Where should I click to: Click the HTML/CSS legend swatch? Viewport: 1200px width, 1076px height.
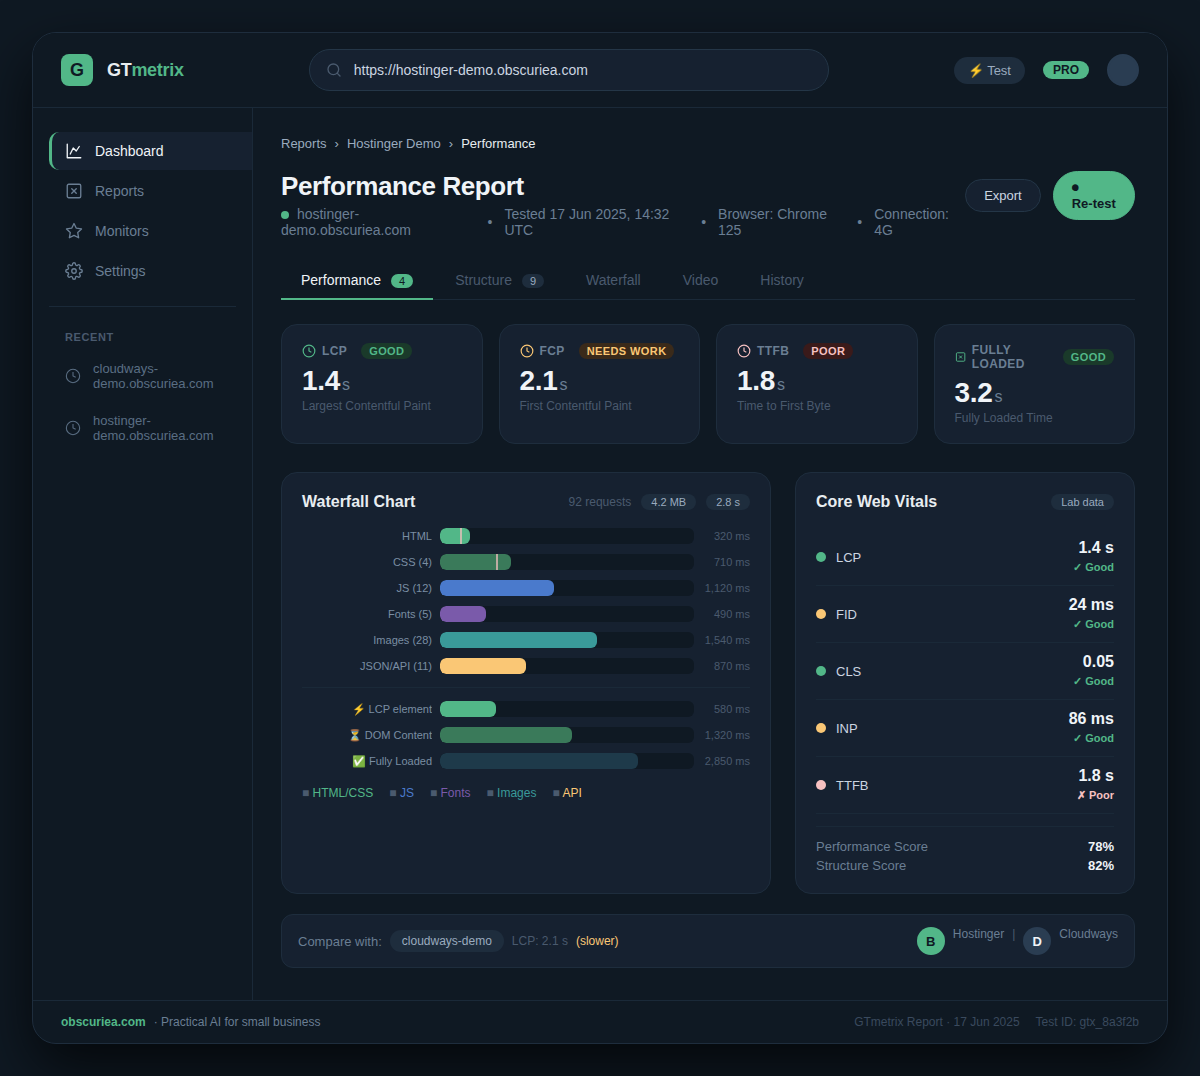306,793
